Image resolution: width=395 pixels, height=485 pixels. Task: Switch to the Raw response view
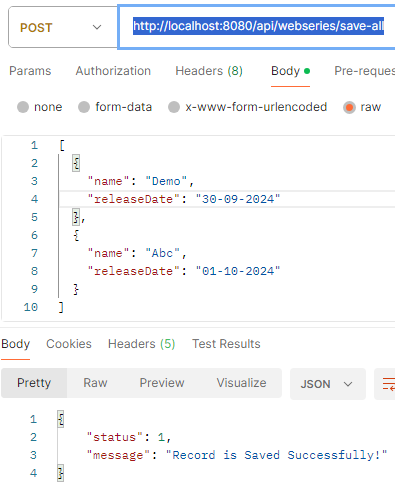[95, 383]
